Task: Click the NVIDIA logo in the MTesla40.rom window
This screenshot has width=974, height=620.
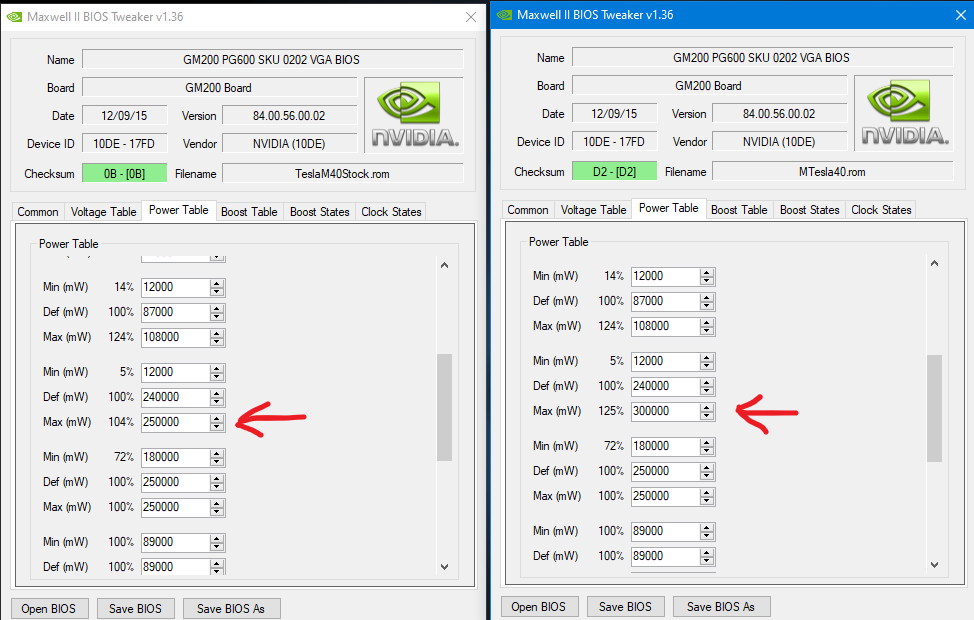Action: (904, 112)
